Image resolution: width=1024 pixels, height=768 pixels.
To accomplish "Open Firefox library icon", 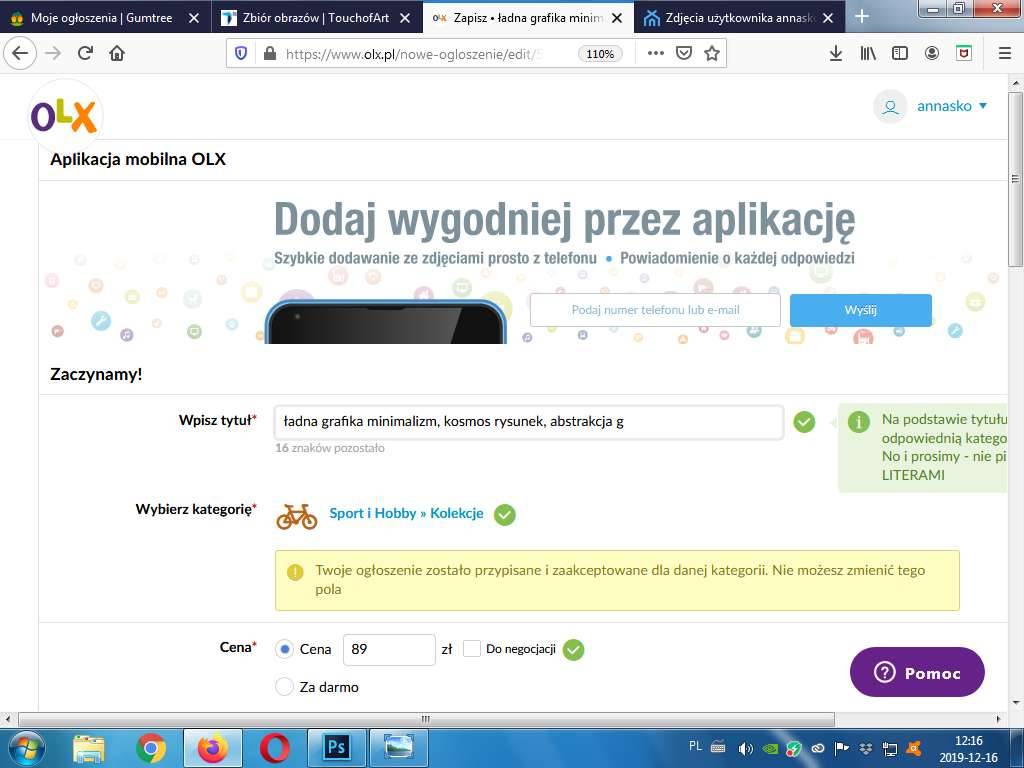I will point(868,54).
